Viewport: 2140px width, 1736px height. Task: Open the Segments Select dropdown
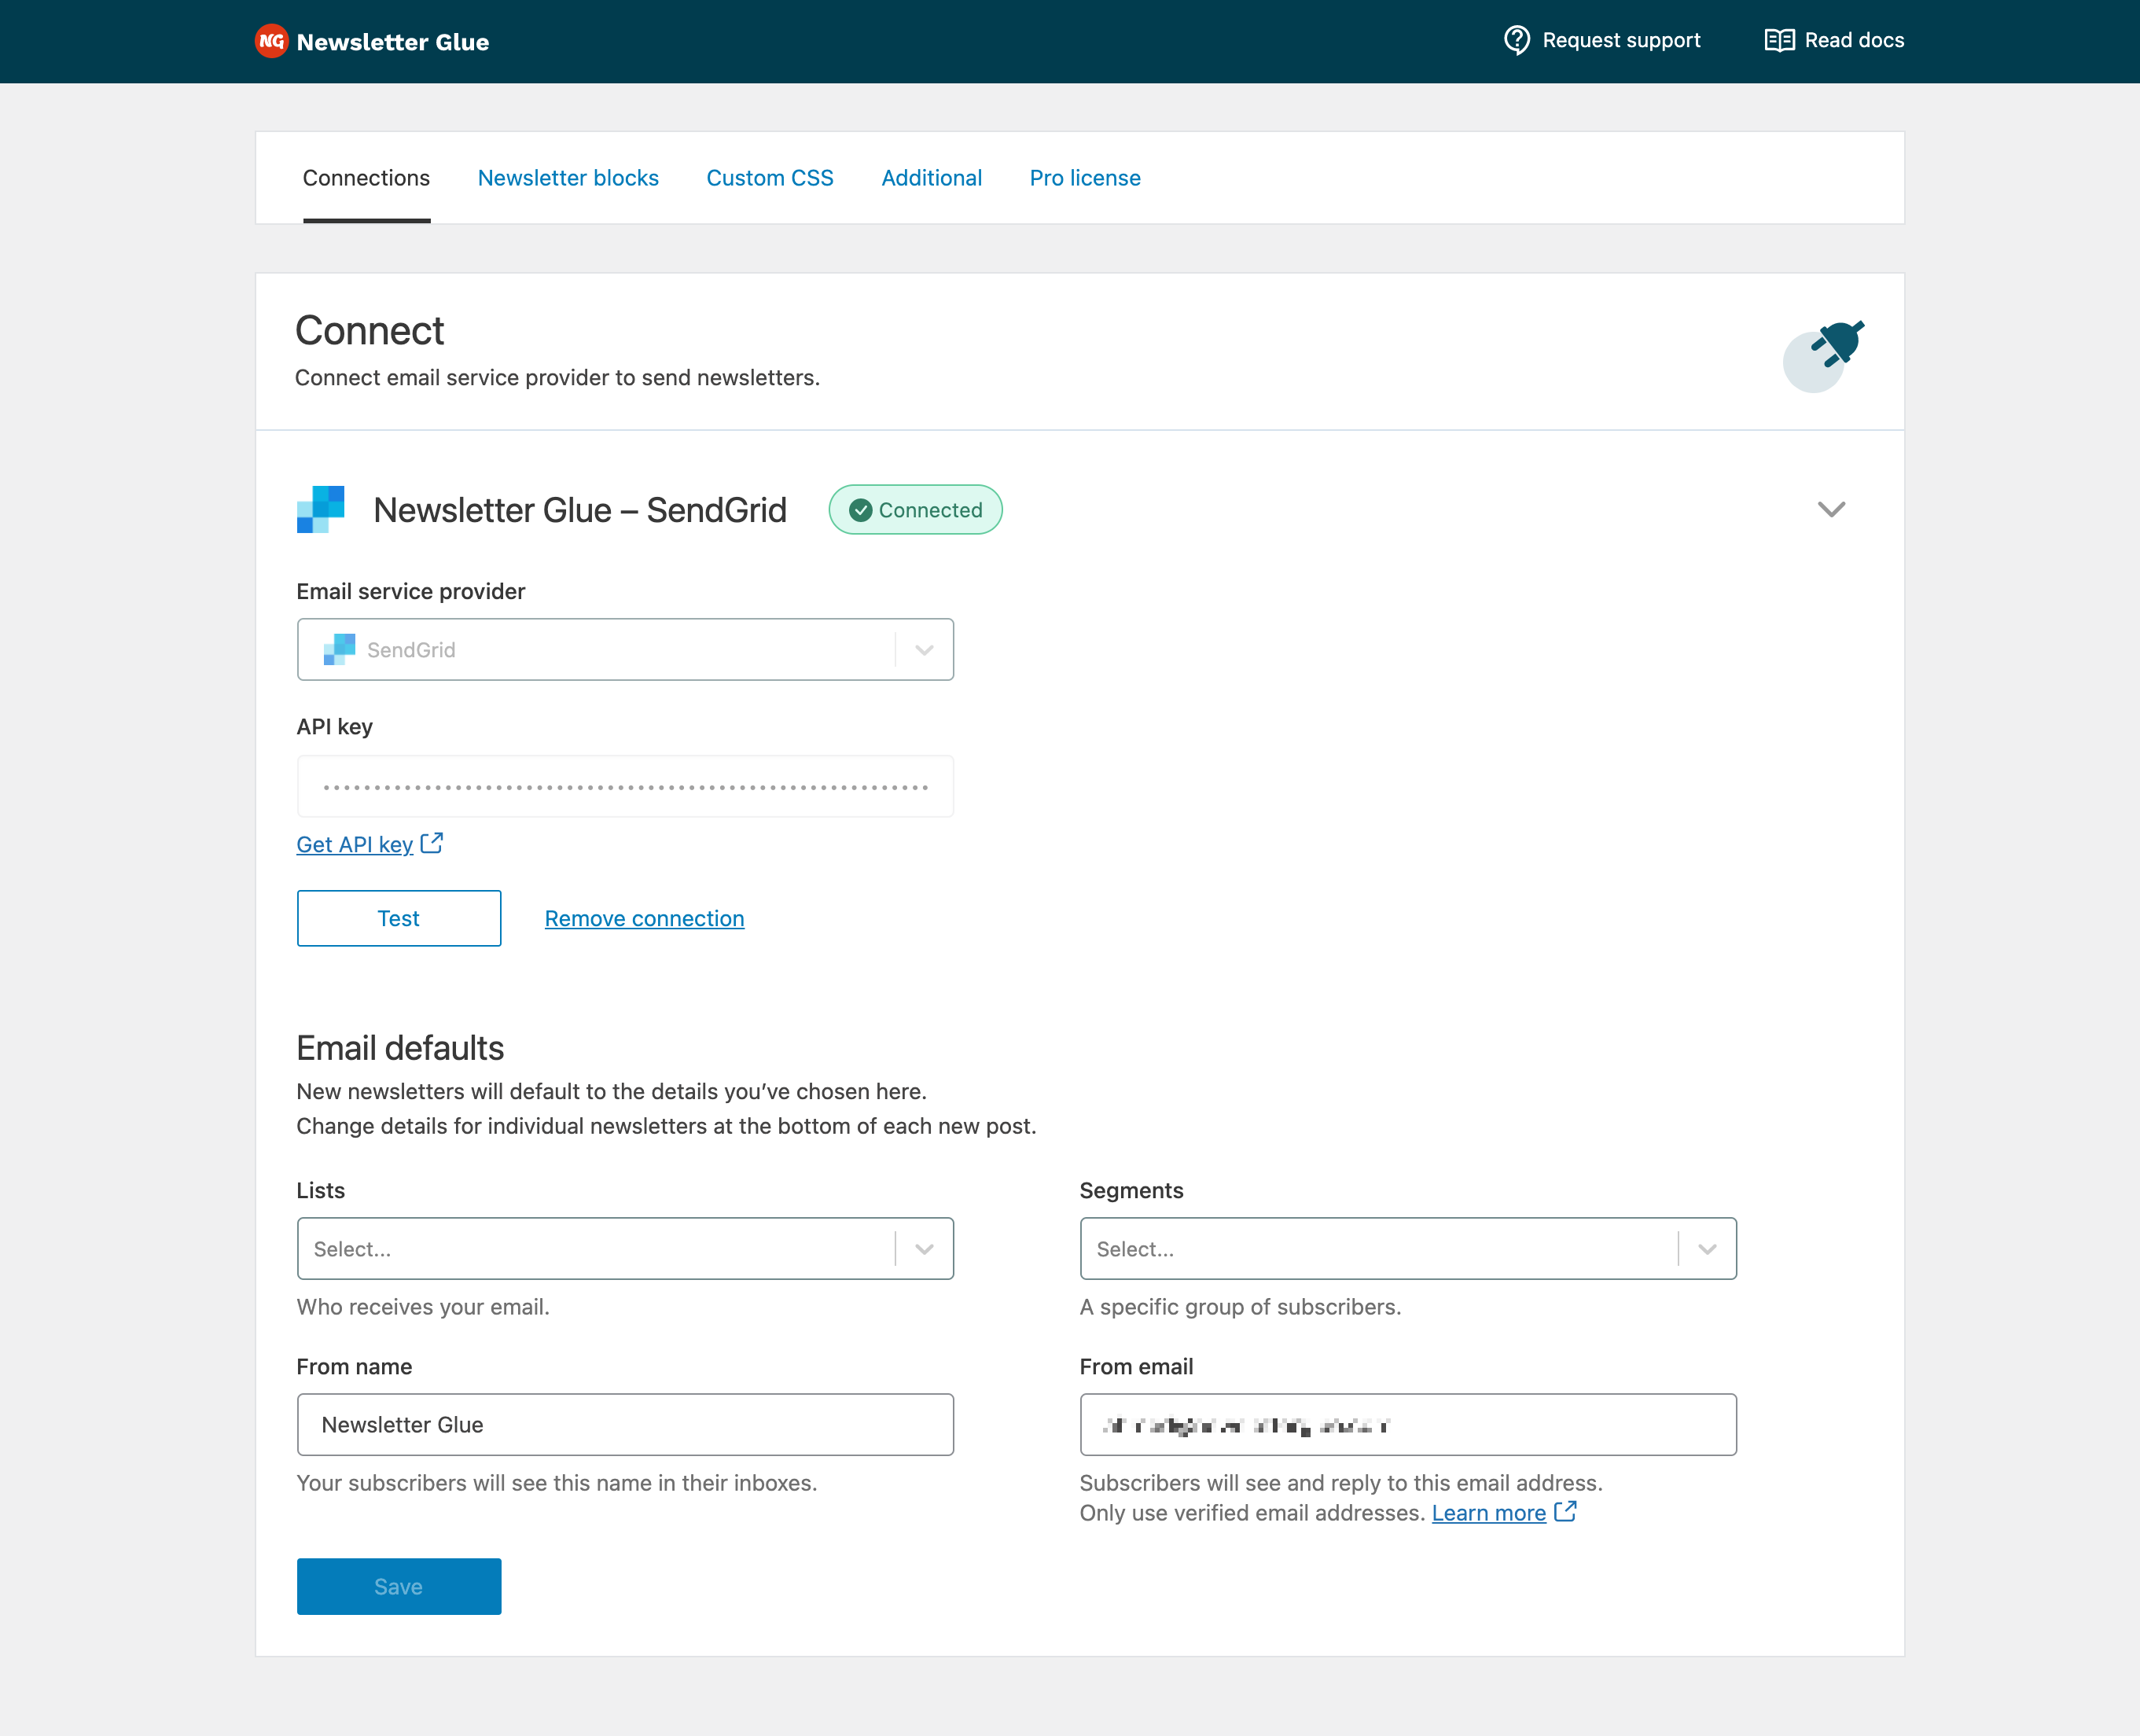[1408, 1248]
